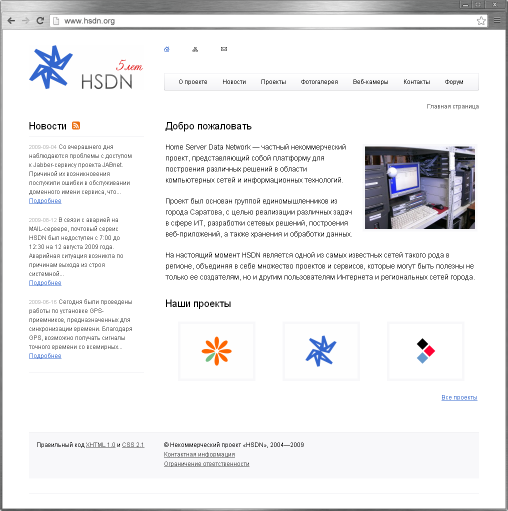Viewport: 508px width, 511px height.
Task: Open the 'Форум' menu item
Action: [454, 82]
